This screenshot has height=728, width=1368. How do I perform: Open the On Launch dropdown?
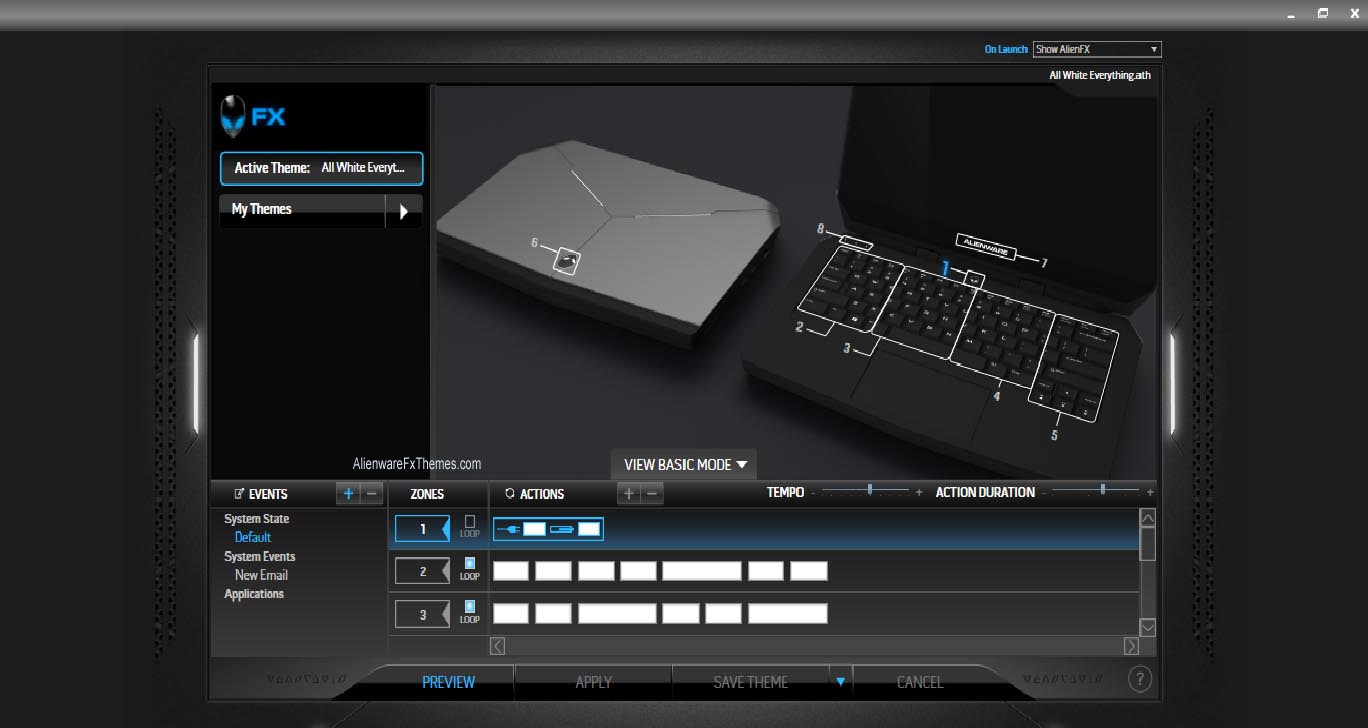1097,49
